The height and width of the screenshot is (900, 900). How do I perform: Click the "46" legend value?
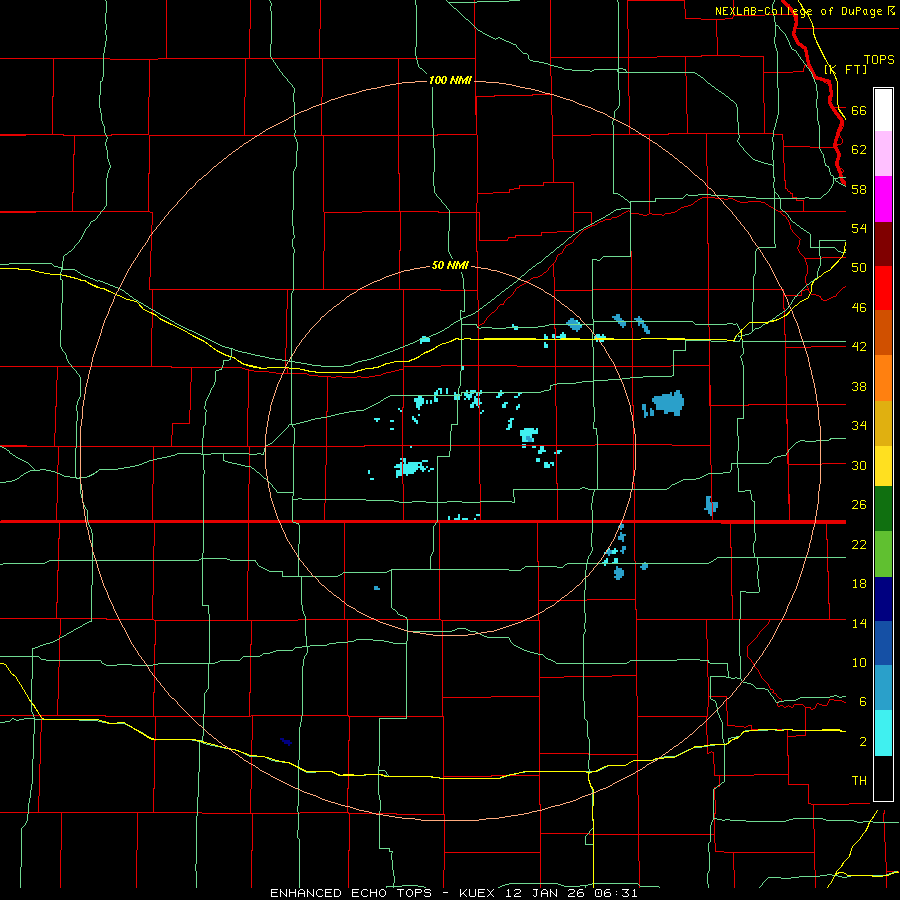tap(859, 308)
